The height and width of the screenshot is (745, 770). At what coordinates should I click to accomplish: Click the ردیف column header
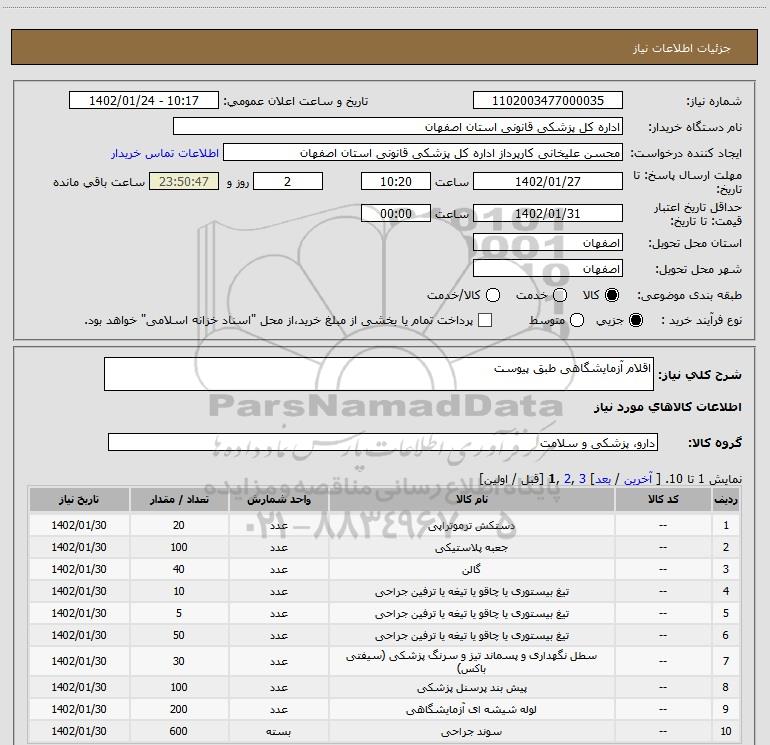[x=726, y=499]
